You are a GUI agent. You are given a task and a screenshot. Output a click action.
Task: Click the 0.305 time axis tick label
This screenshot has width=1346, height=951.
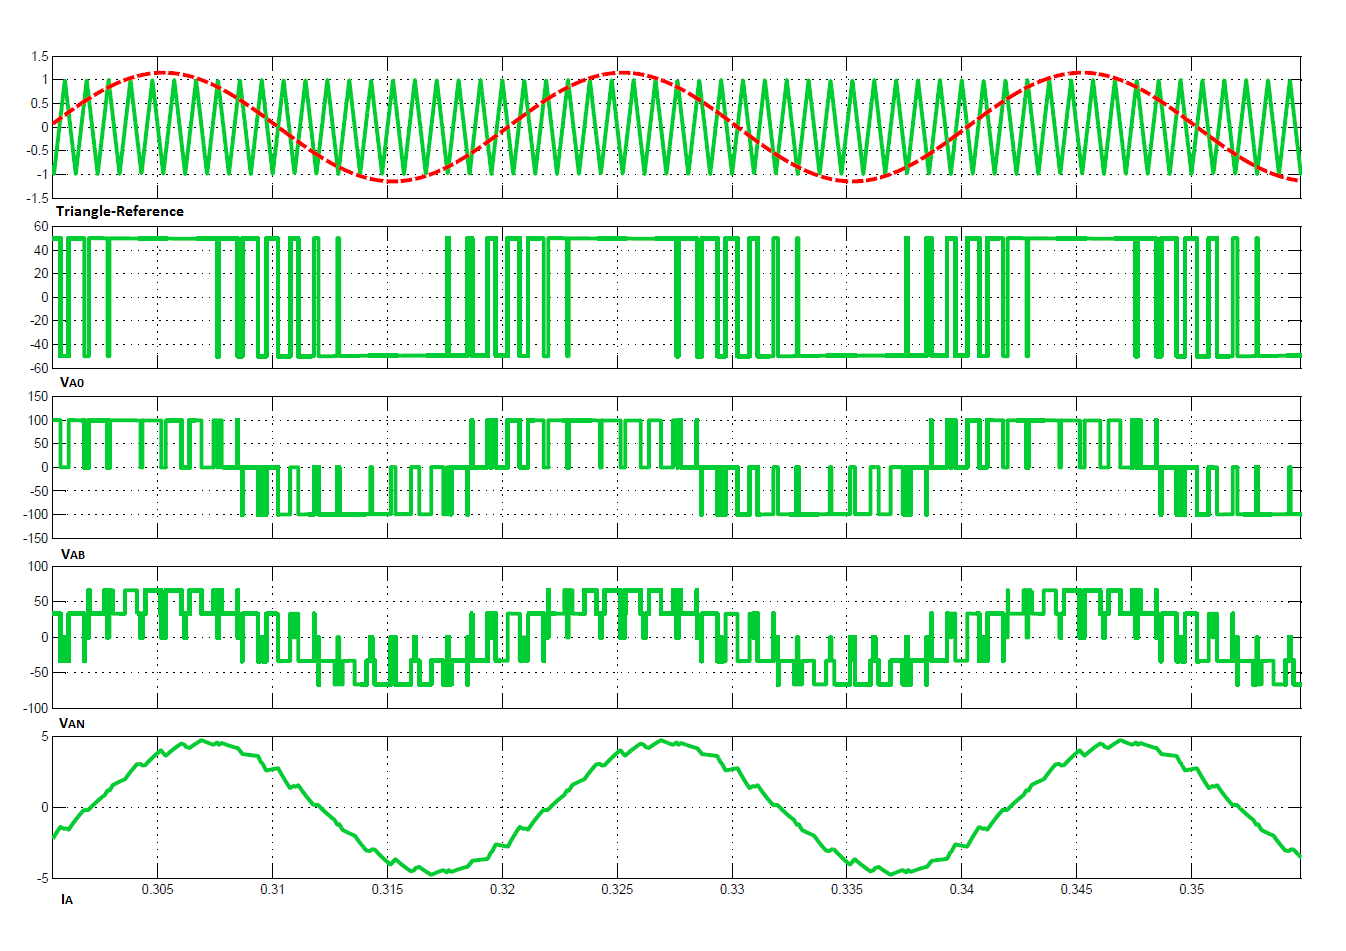[157, 889]
